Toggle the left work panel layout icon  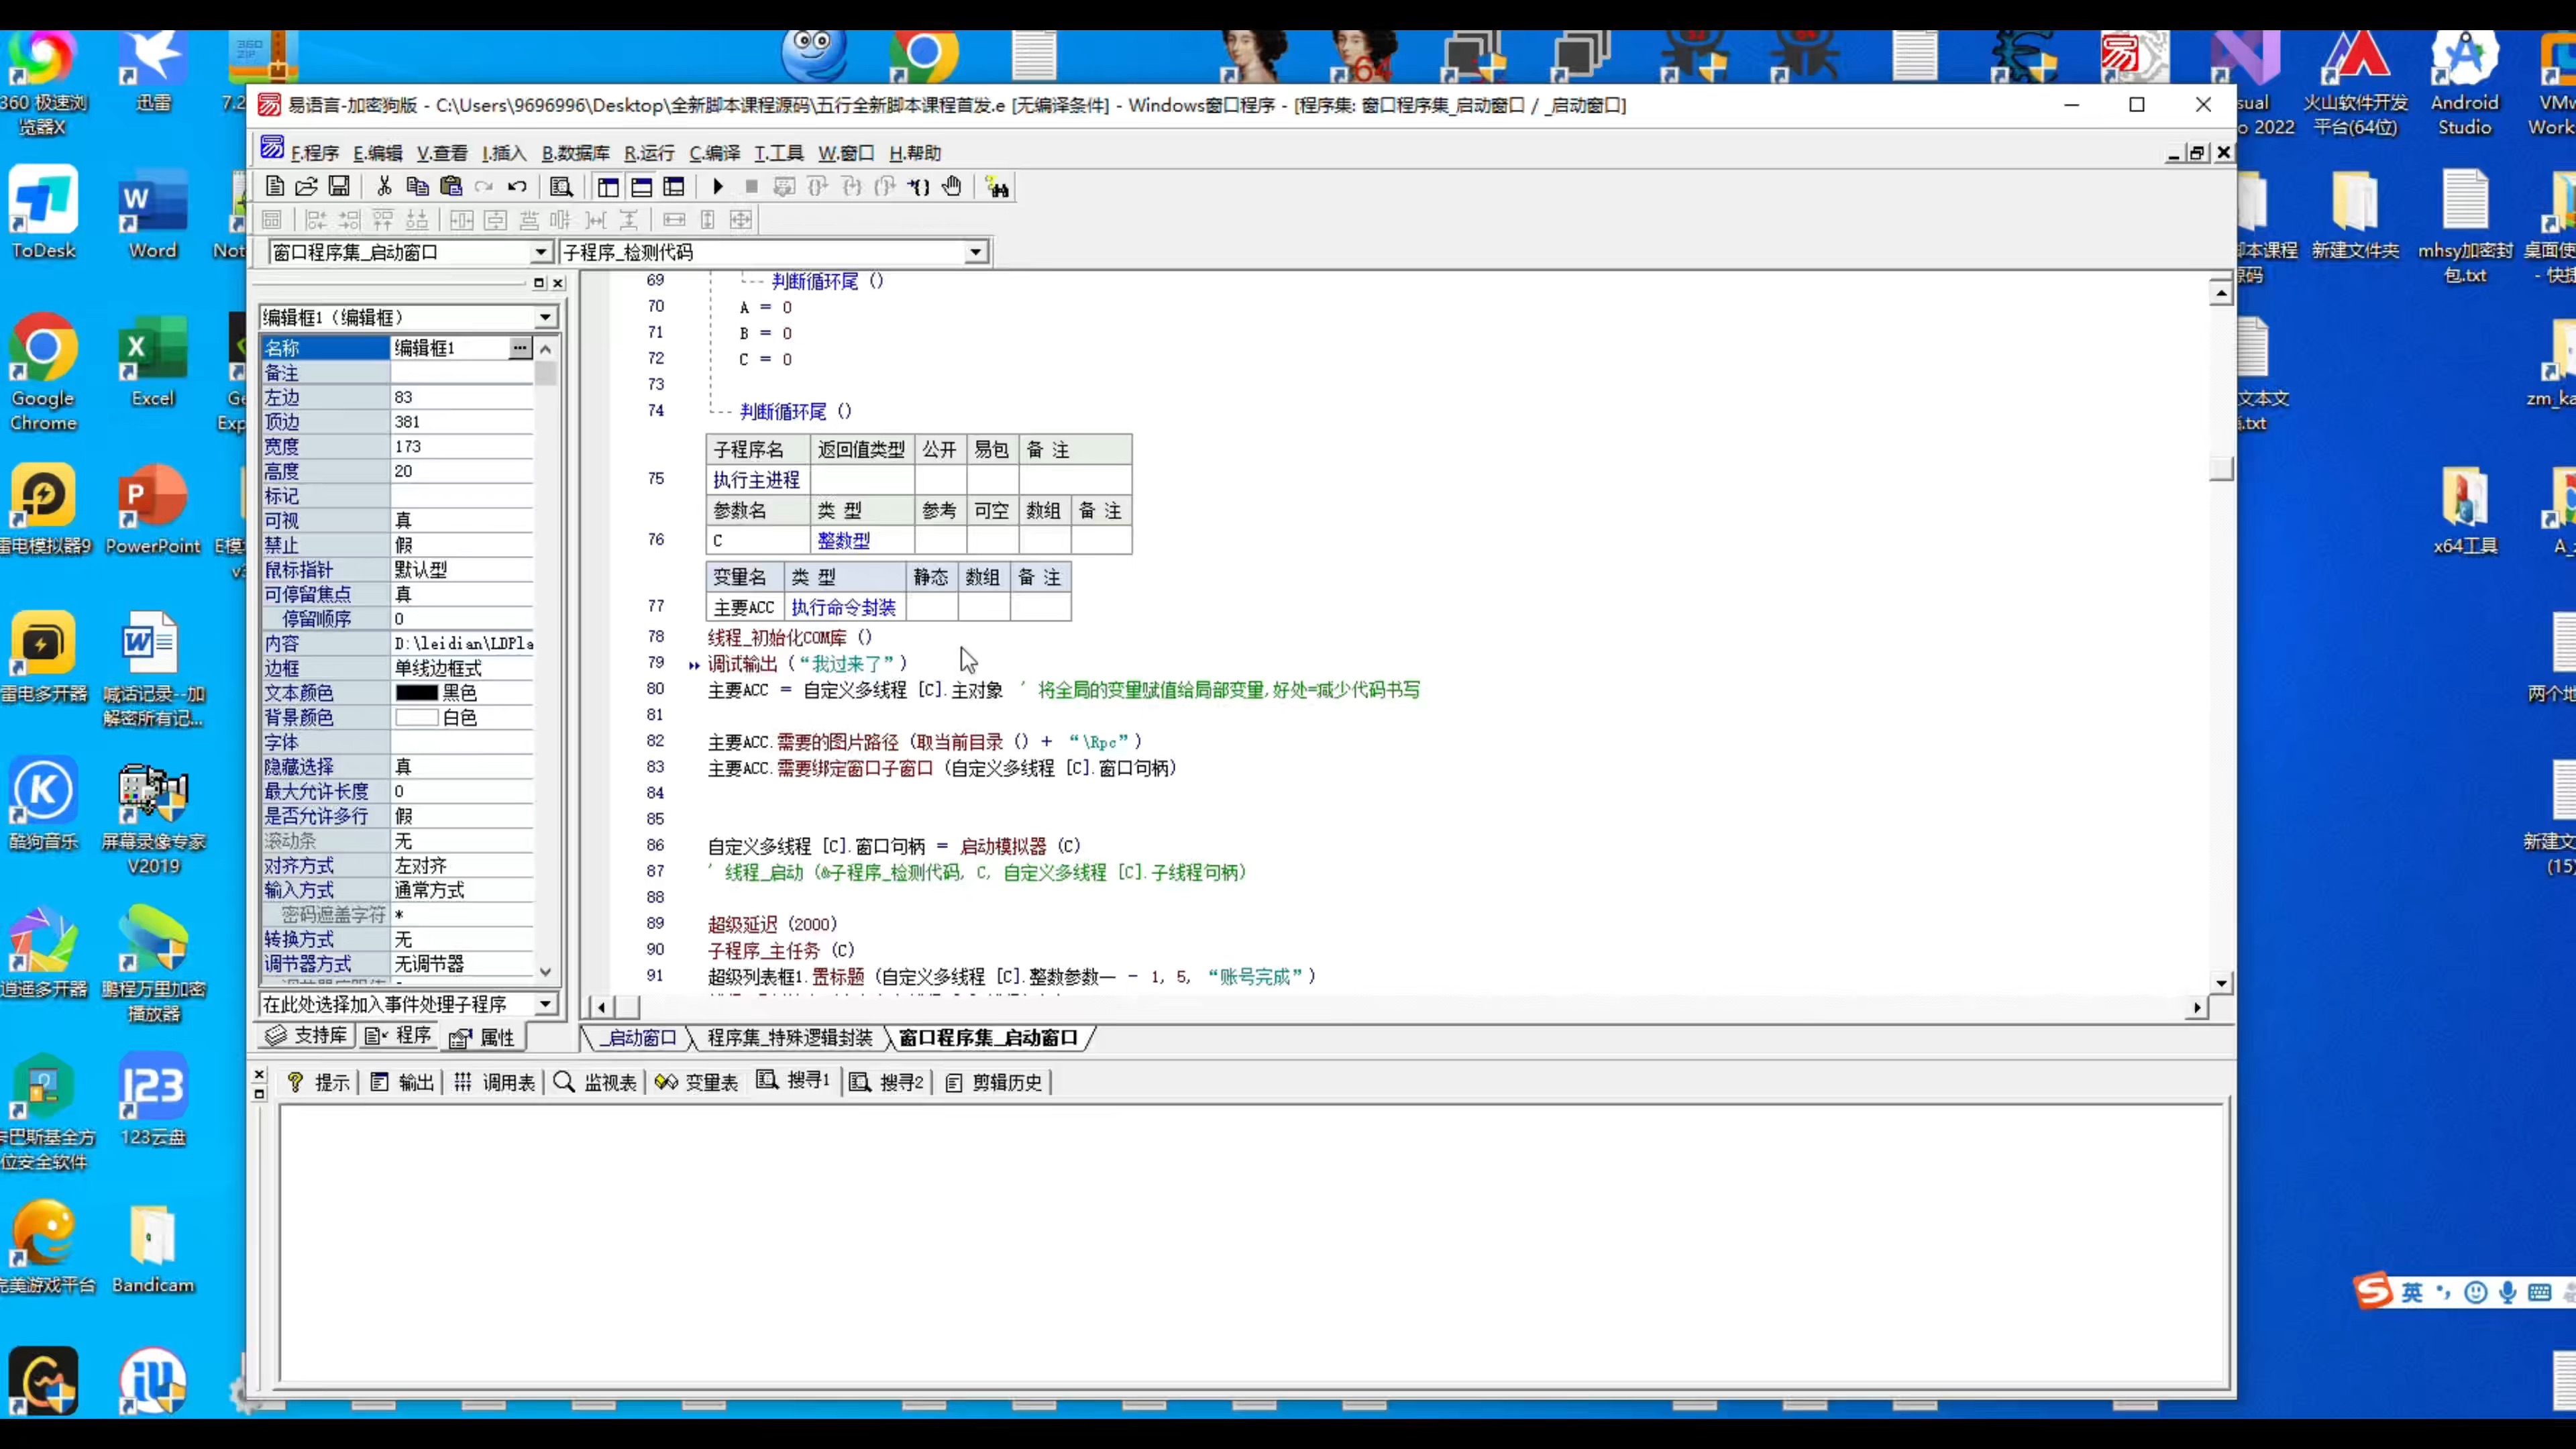[x=608, y=186]
